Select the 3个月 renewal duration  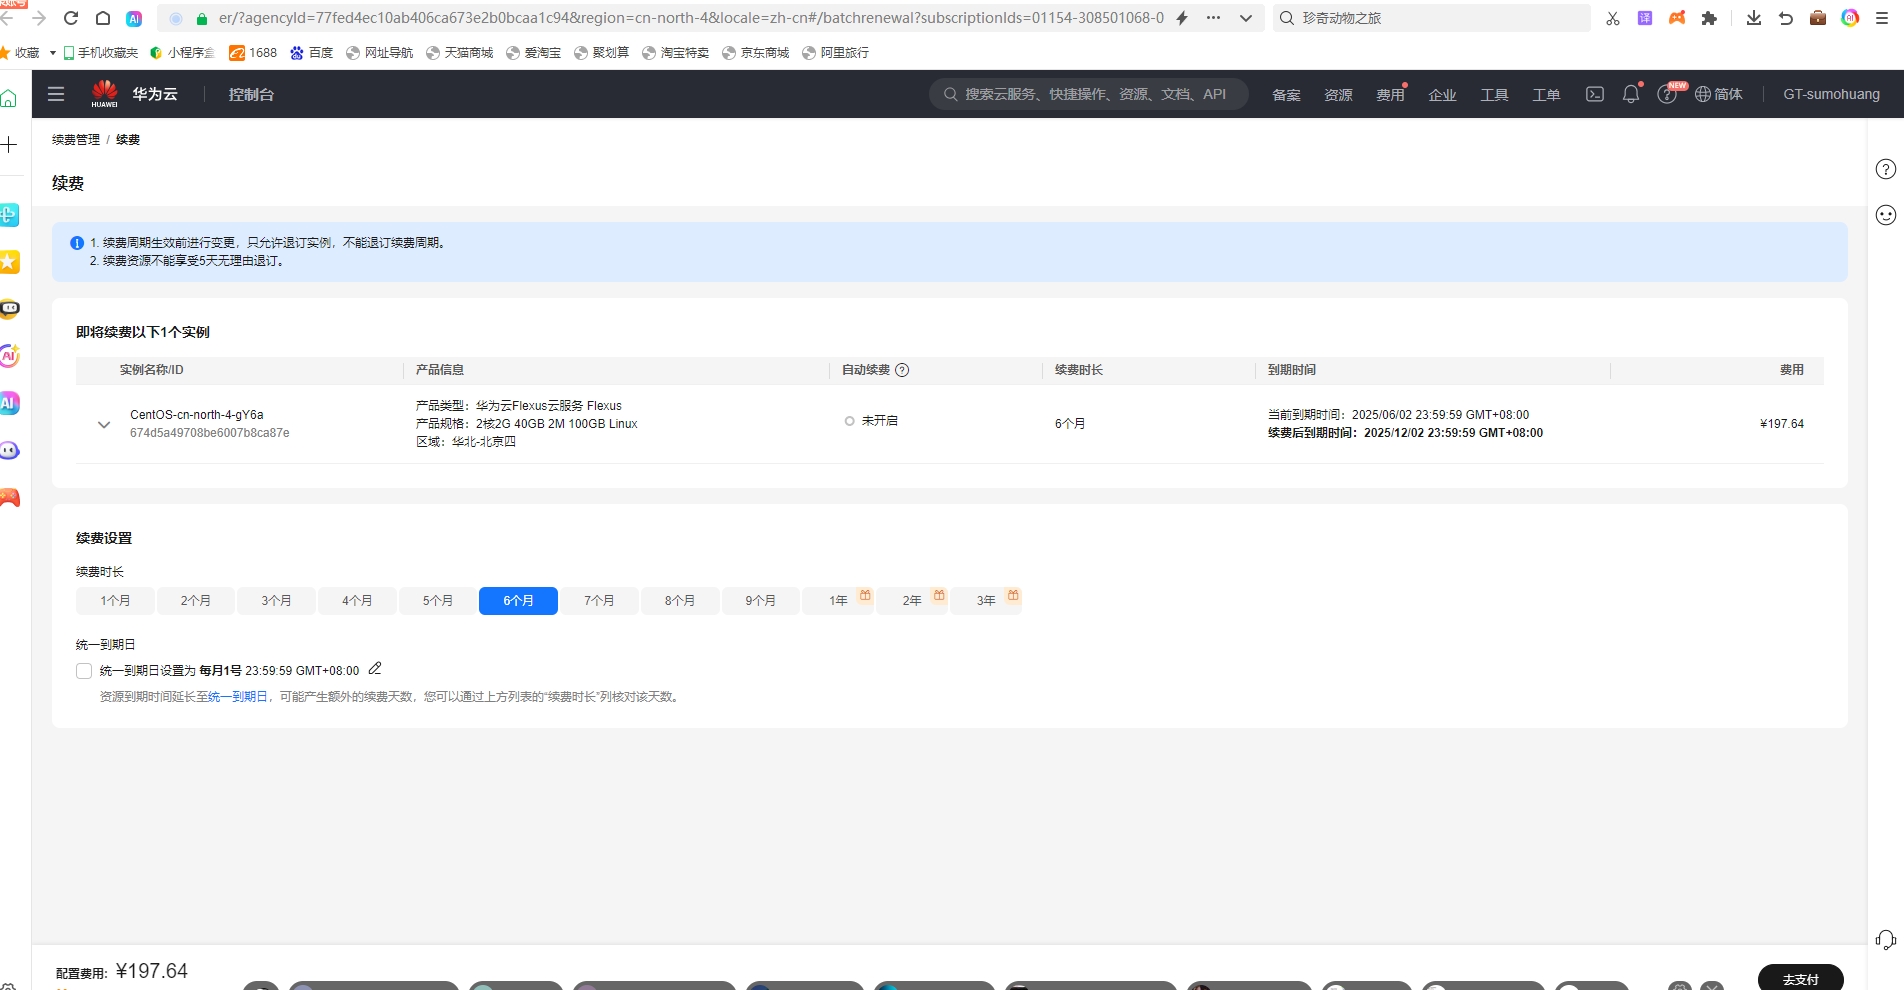276,601
